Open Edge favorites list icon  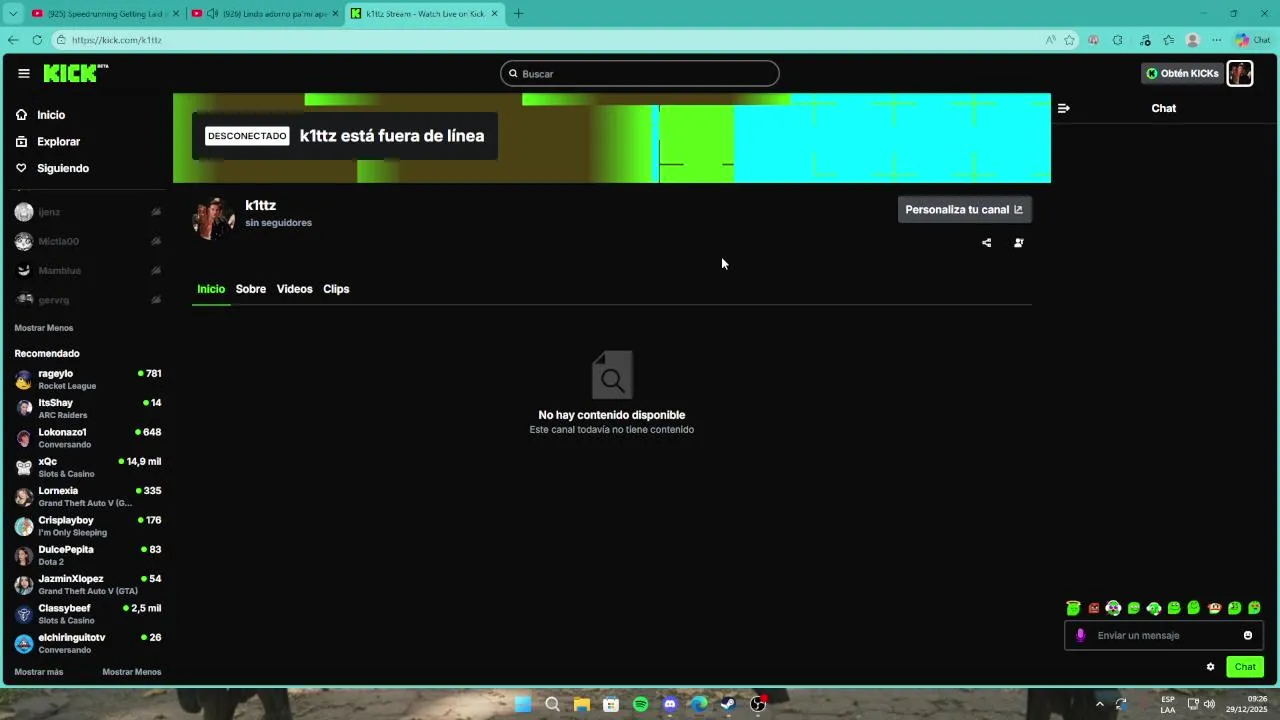[1168, 40]
